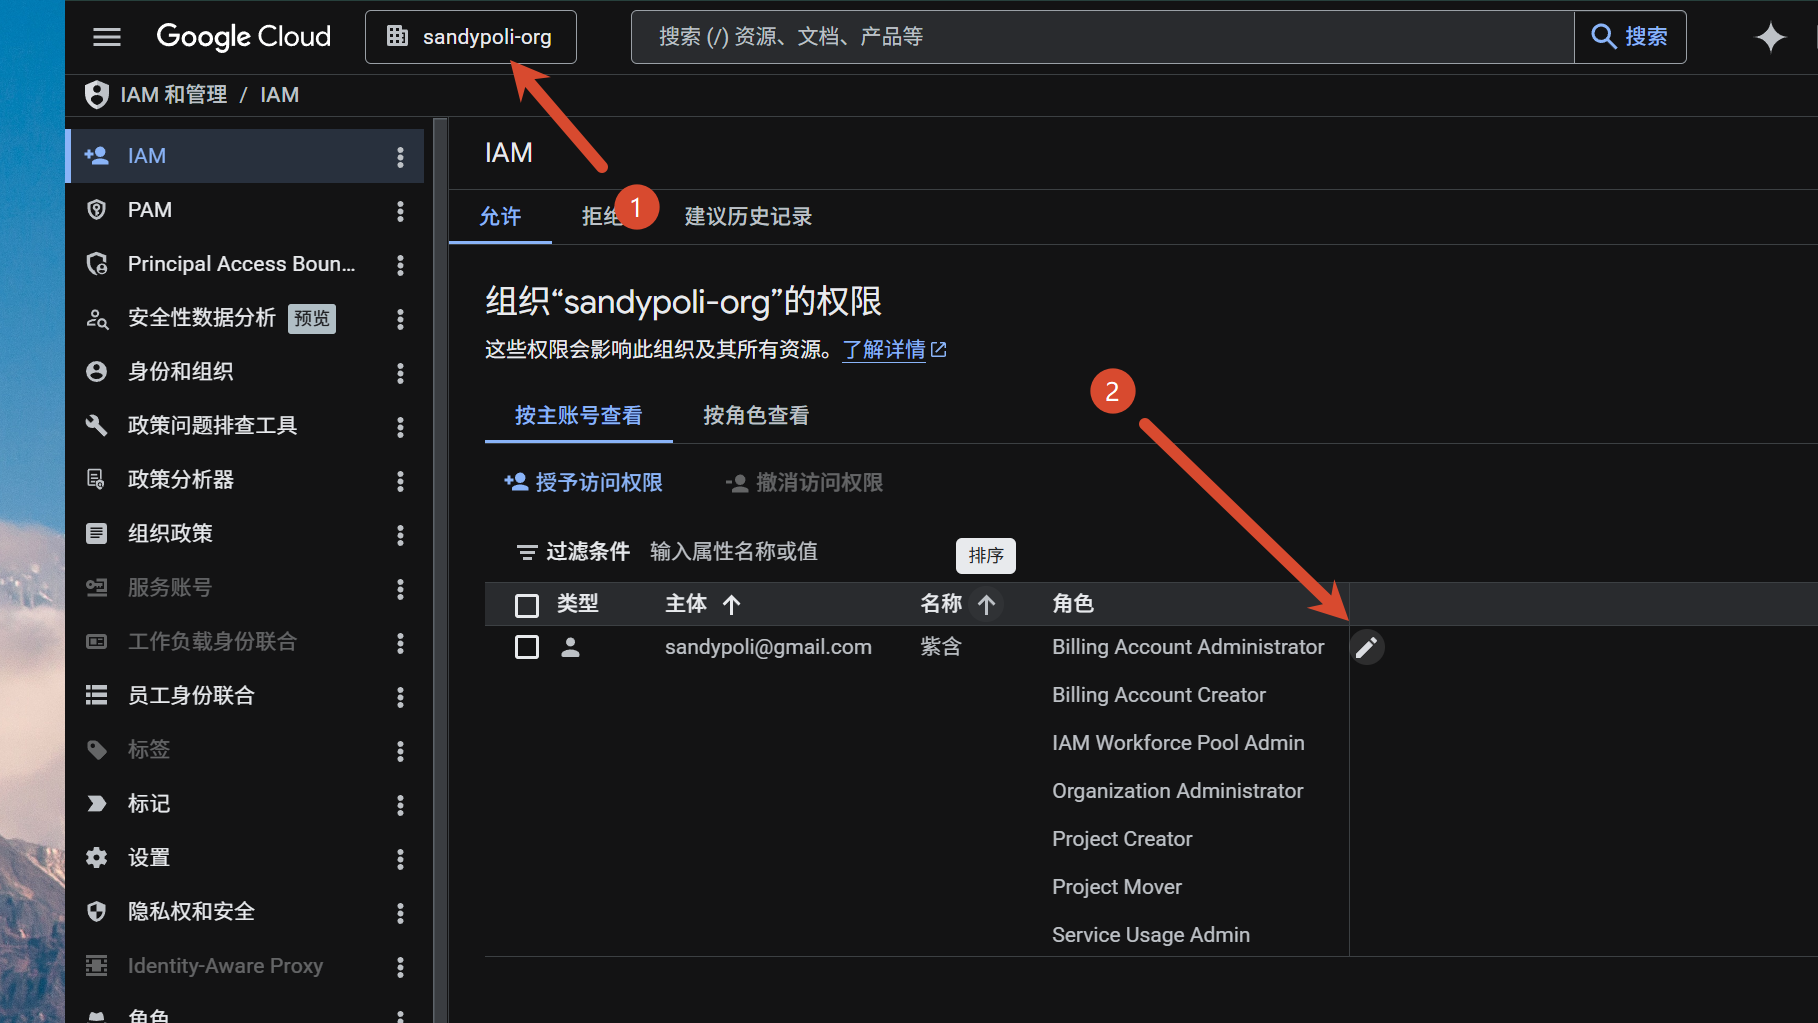Viewport: 1818px width, 1023px height.
Task: Open 员工身份联合 in sidebar
Action: [245, 696]
